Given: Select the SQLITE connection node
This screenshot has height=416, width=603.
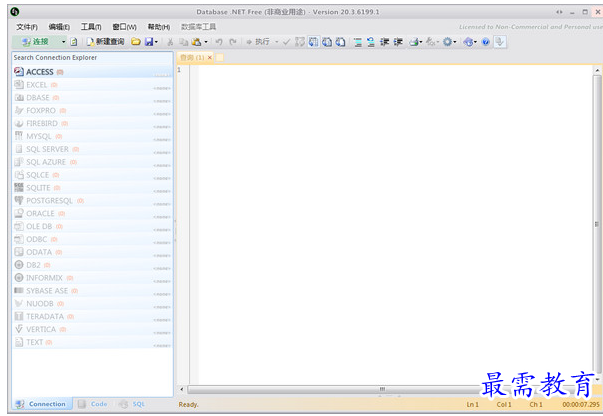Looking at the screenshot, I should point(92,188).
